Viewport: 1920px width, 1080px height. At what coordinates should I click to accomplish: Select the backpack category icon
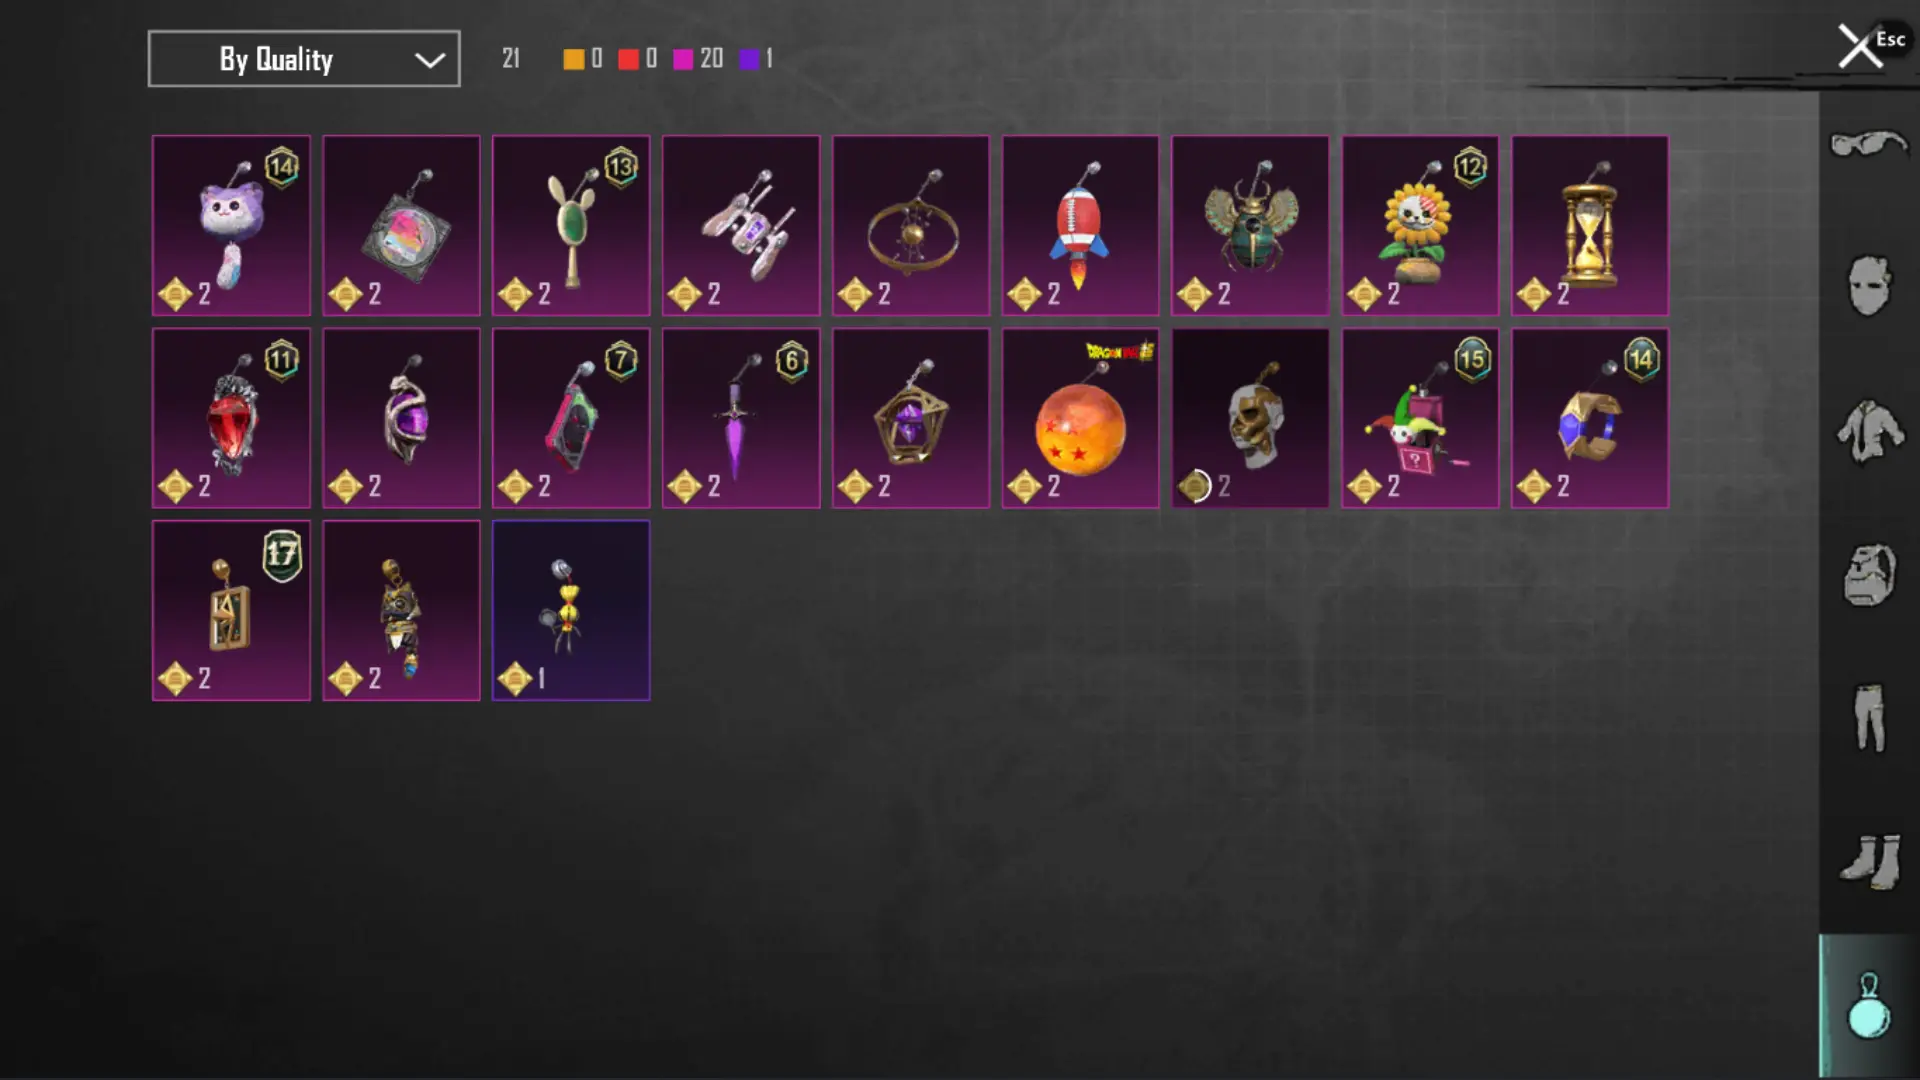(x=1869, y=575)
